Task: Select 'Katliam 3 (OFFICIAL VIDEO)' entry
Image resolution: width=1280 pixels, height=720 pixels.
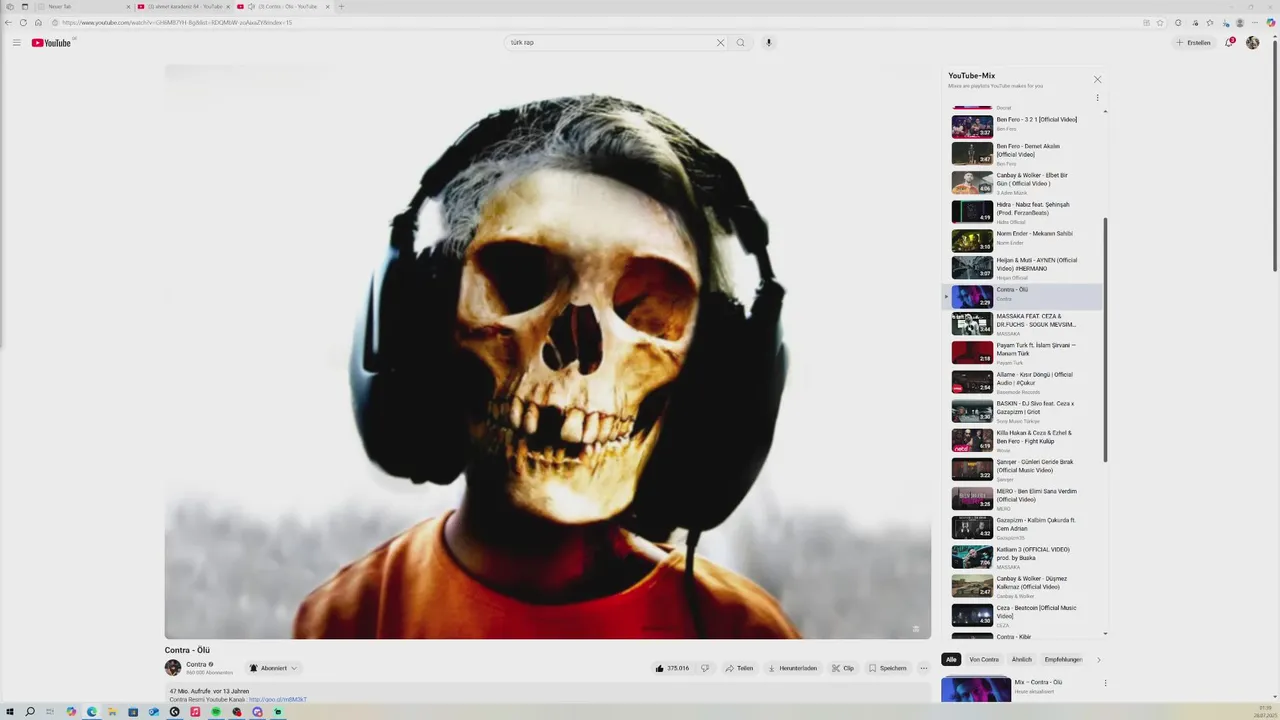Action: pyautogui.click(x=1023, y=555)
